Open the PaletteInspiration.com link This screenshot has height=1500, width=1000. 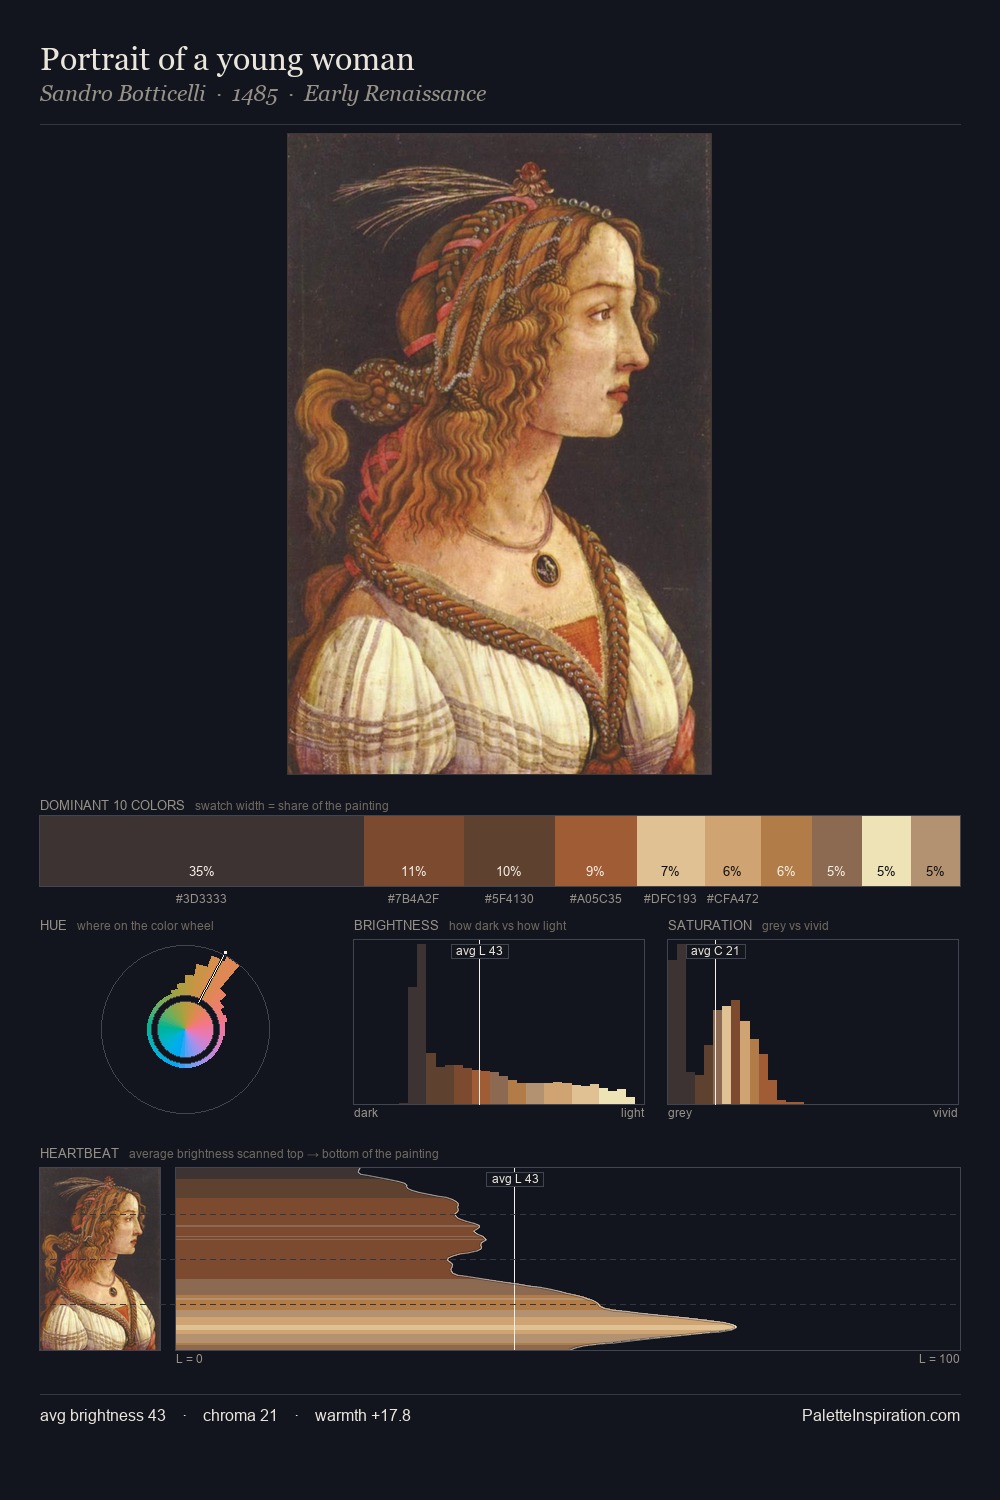(881, 1415)
